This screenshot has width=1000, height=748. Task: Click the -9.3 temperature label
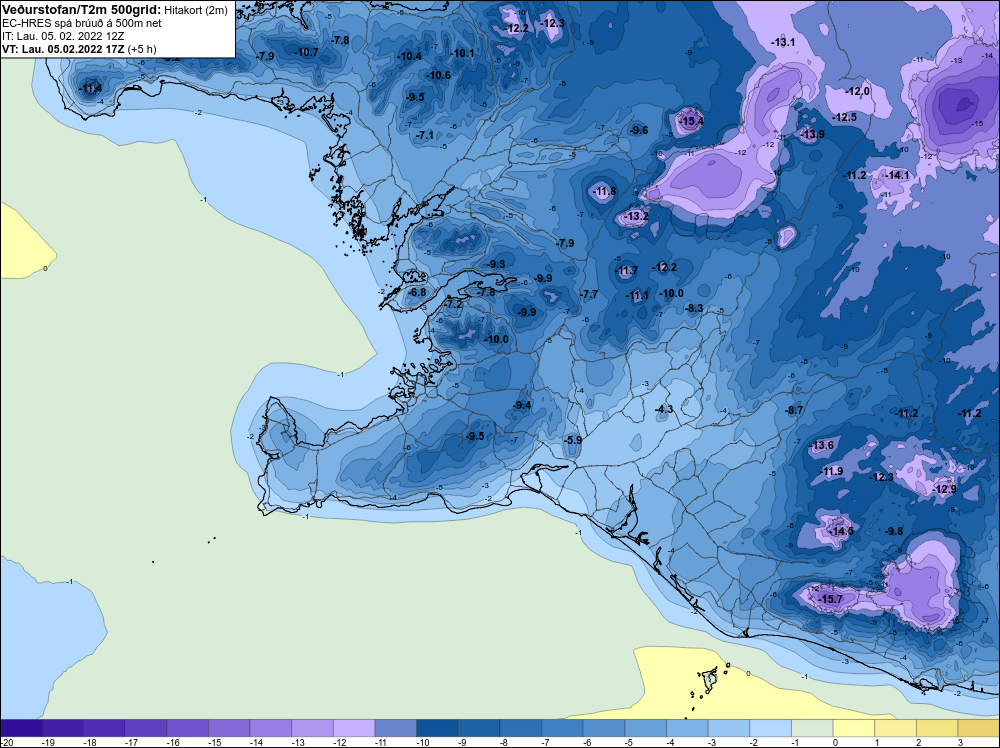point(496,264)
